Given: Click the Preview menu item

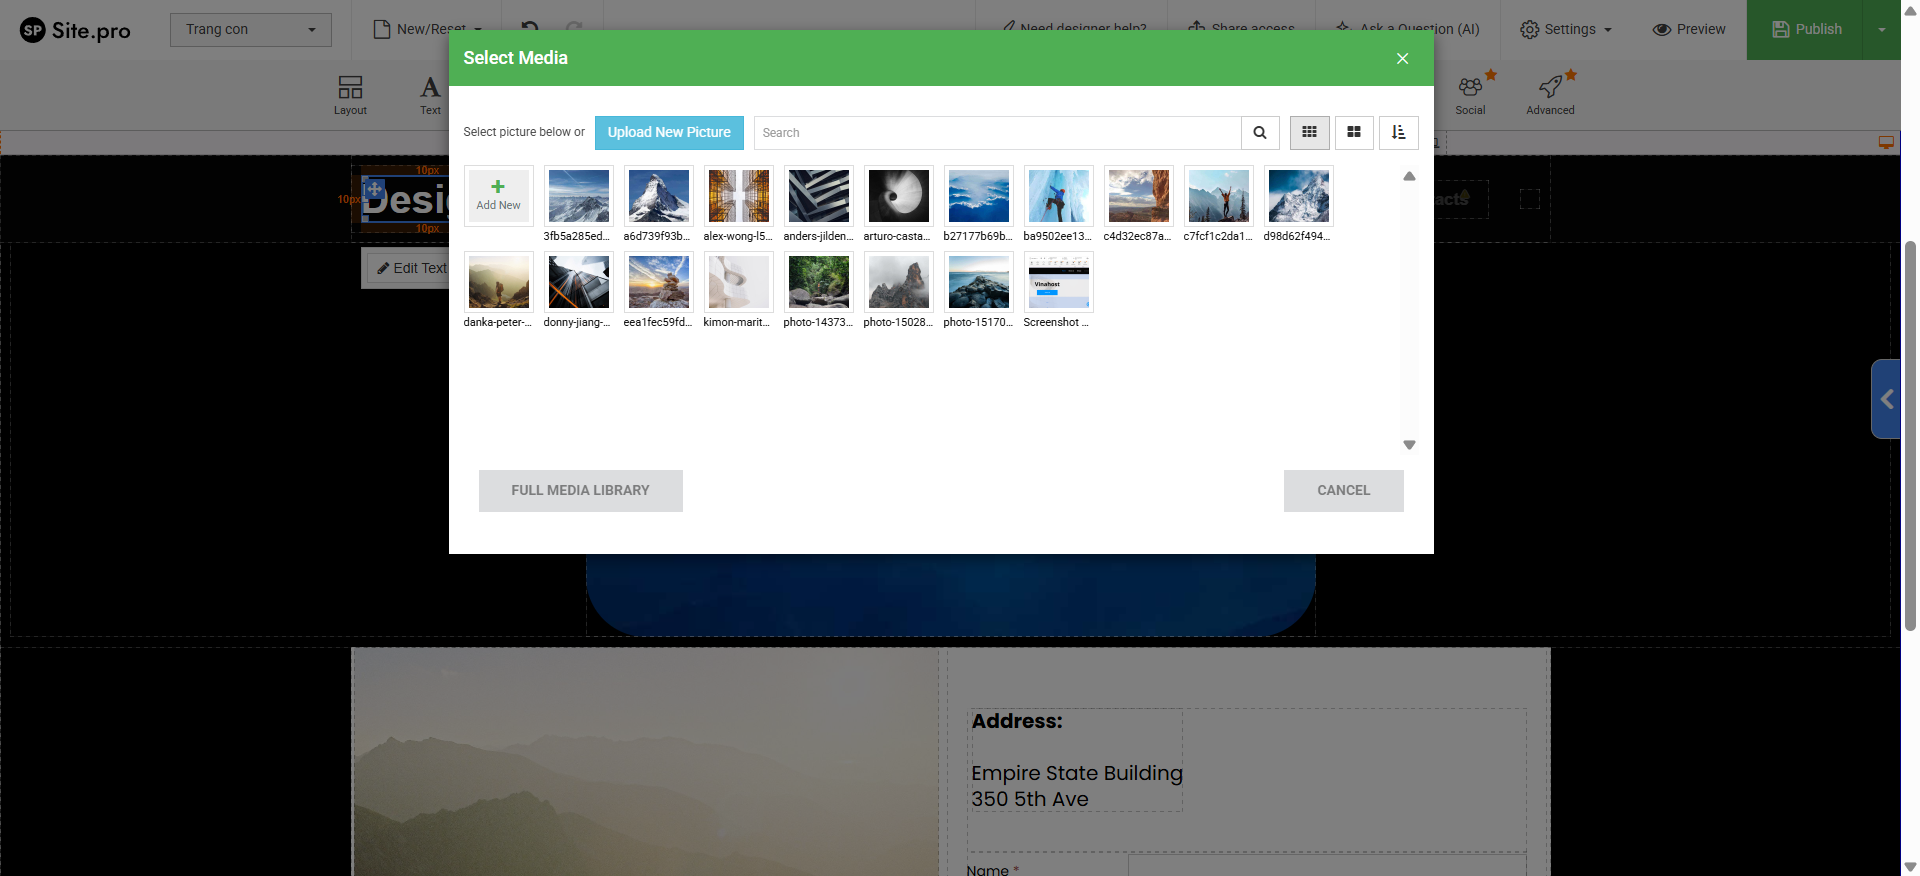Looking at the screenshot, I should pos(1689,30).
